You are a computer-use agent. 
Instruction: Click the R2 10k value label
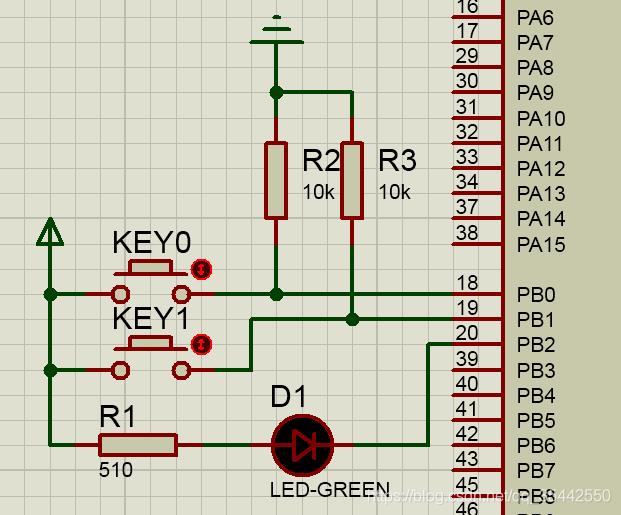pyautogui.click(x=318, y=192)
